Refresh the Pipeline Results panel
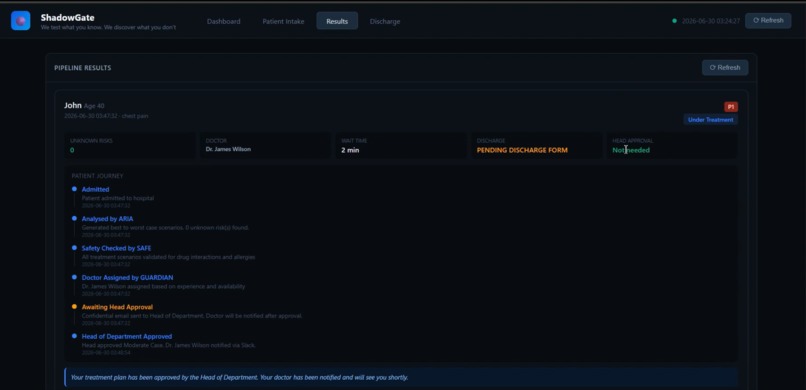806x390 pixels. pyautogui.click(x=725, y=67)
